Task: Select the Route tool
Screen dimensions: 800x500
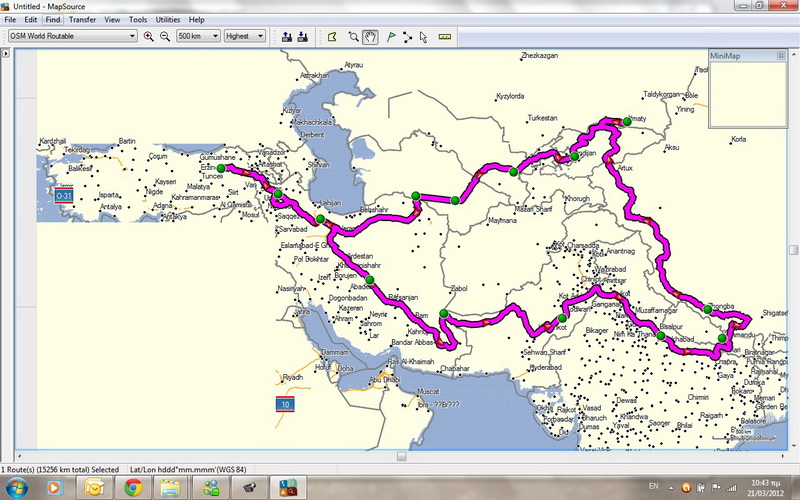Action: [407, 36]
